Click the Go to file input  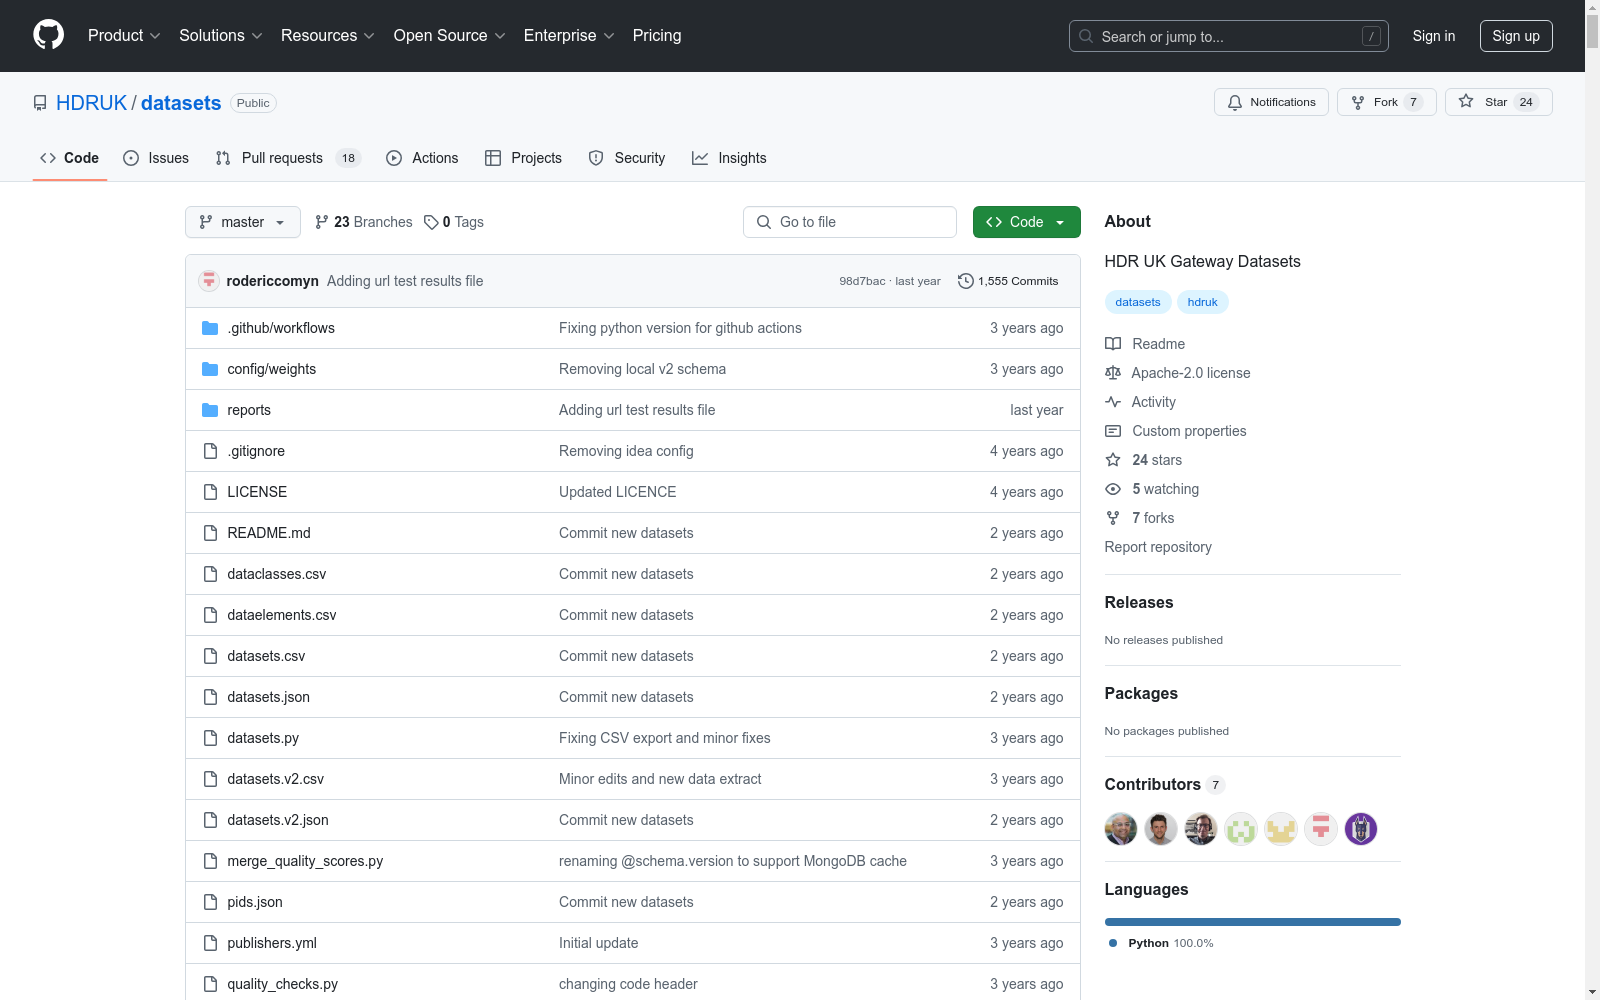[850, 222]
